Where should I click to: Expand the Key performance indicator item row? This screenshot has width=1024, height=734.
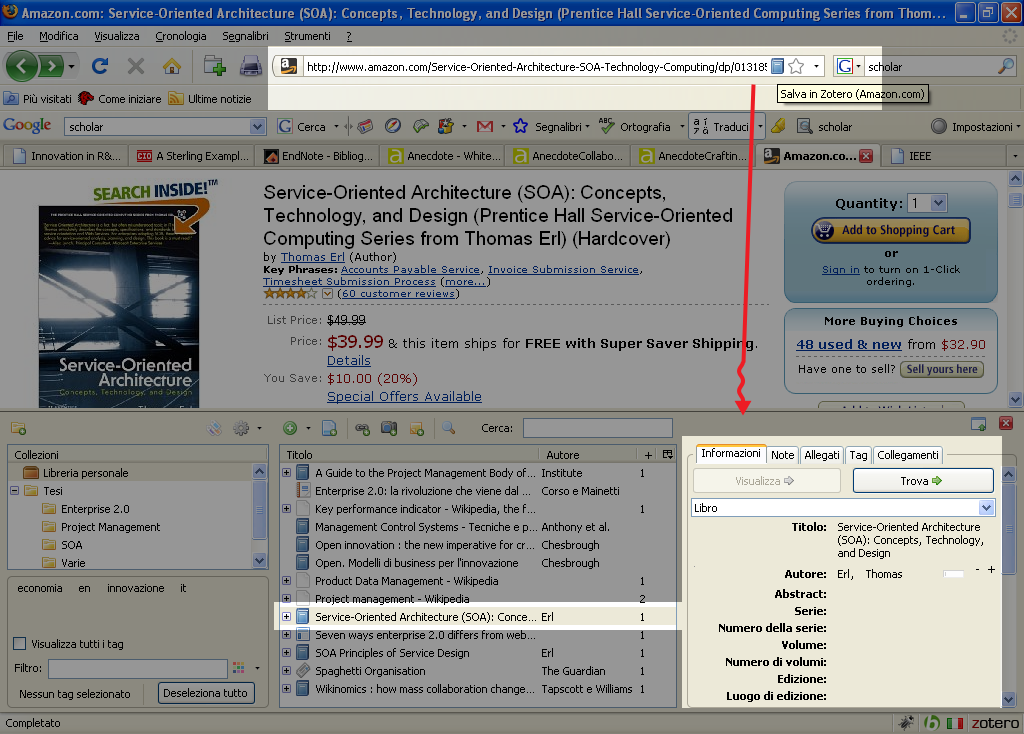[x=286, y=508]
